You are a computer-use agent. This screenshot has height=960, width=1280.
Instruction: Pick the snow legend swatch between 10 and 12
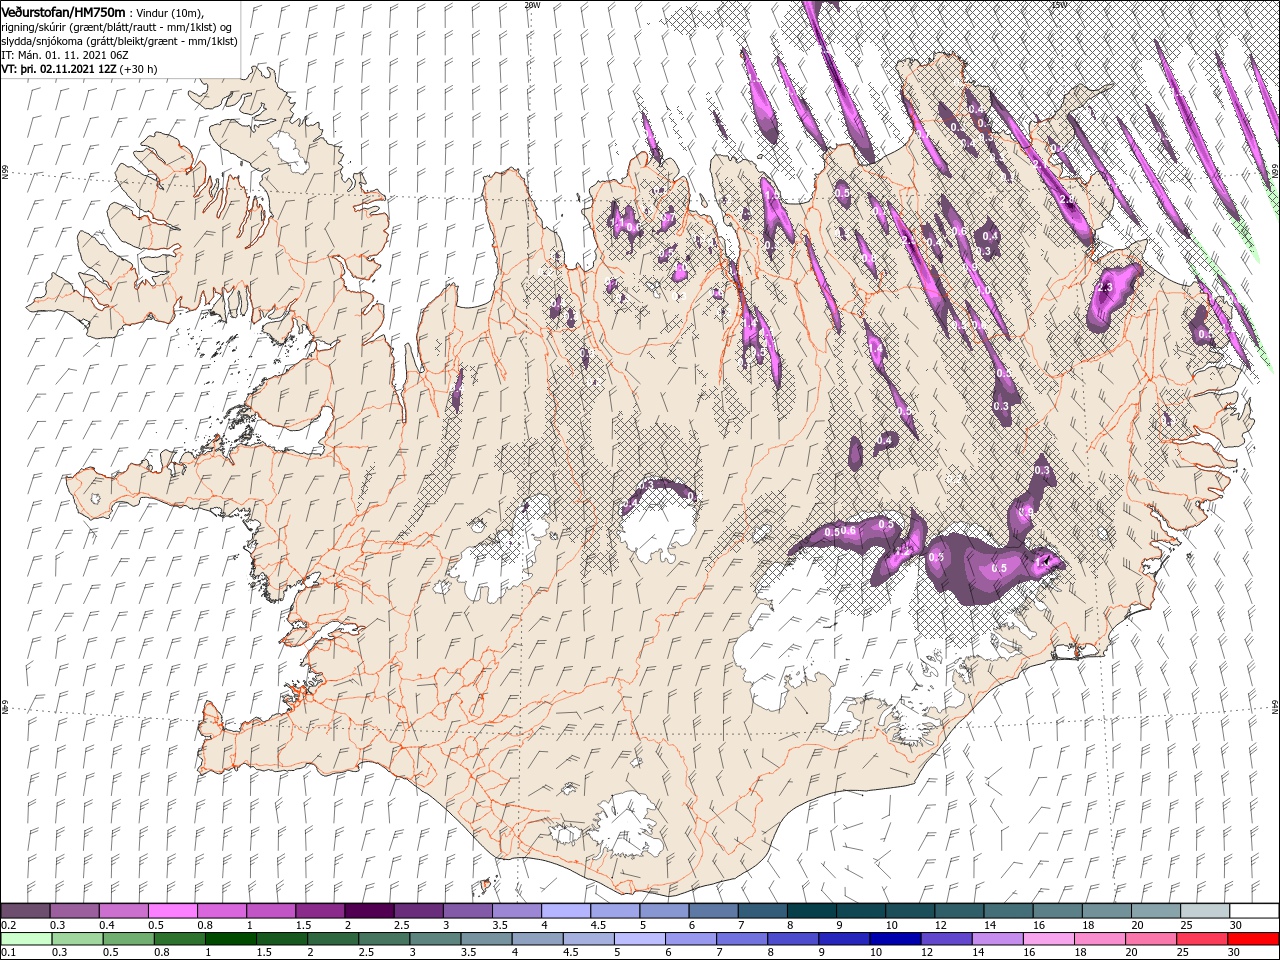(908, 910)
